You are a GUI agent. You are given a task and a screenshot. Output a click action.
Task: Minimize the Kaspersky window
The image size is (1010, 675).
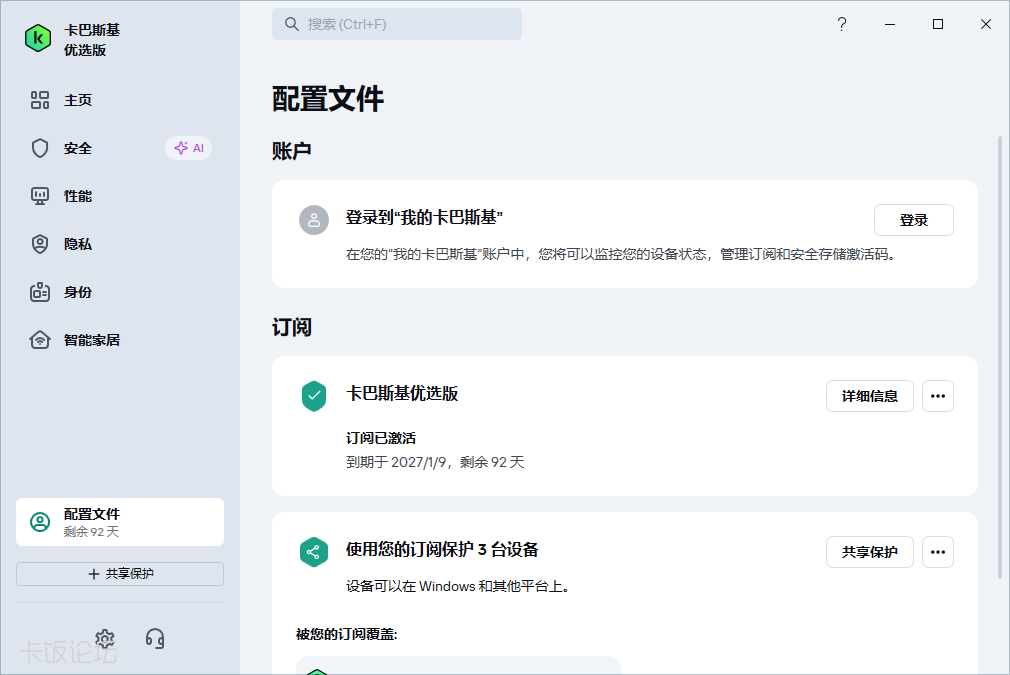point(890,24)
